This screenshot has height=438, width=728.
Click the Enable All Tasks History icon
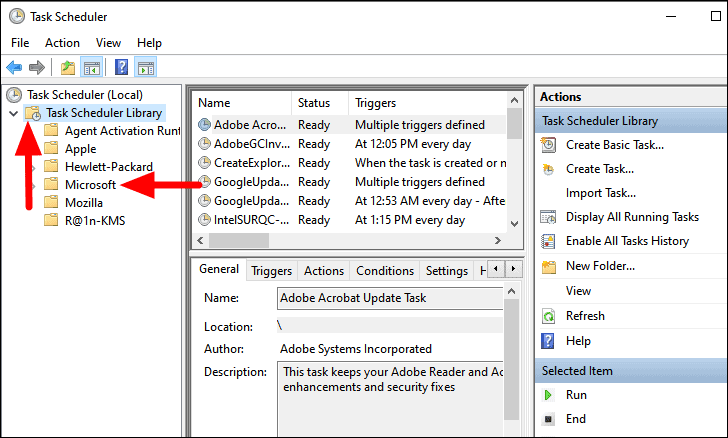(x=548, y=241)
